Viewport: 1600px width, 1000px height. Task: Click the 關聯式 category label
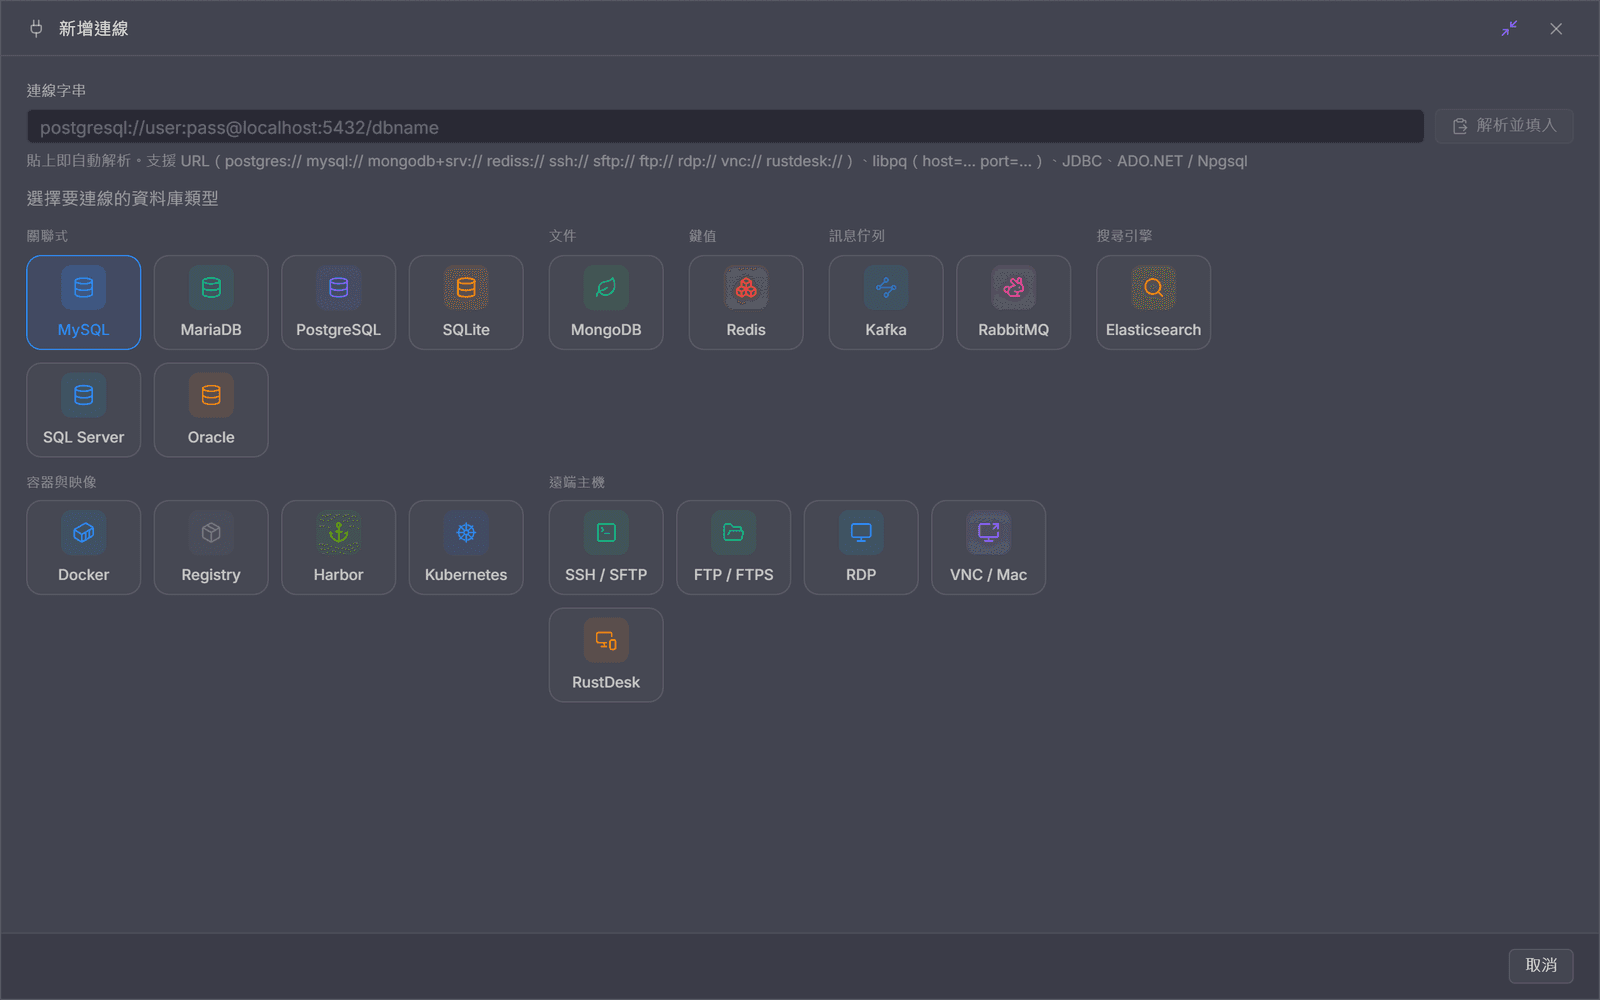(47, 236)
